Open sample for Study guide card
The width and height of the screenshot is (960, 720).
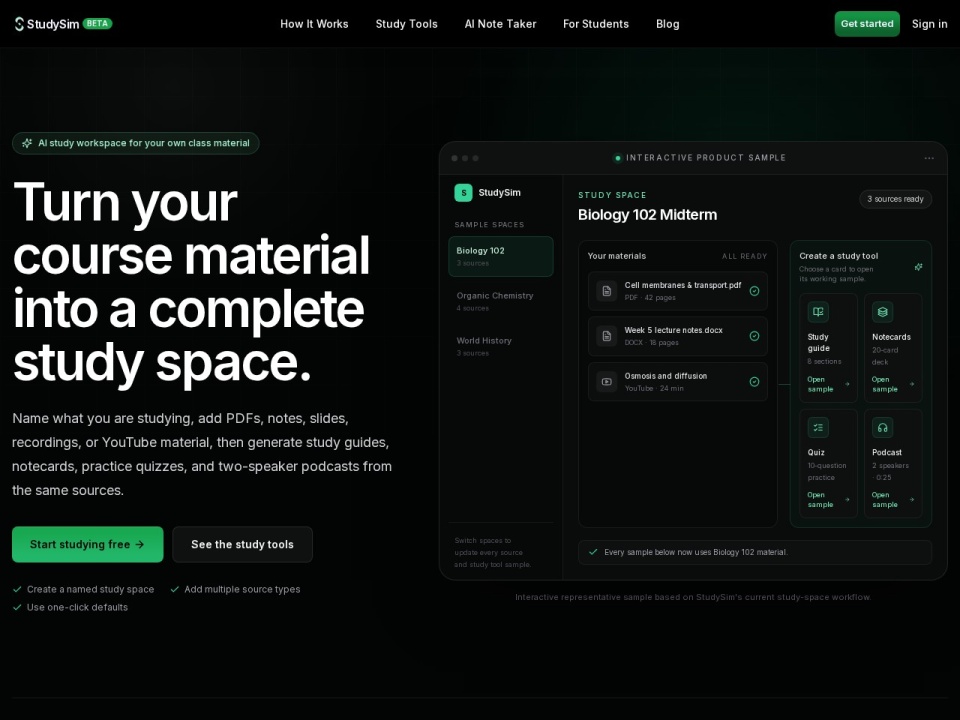[x=828, y=384]
